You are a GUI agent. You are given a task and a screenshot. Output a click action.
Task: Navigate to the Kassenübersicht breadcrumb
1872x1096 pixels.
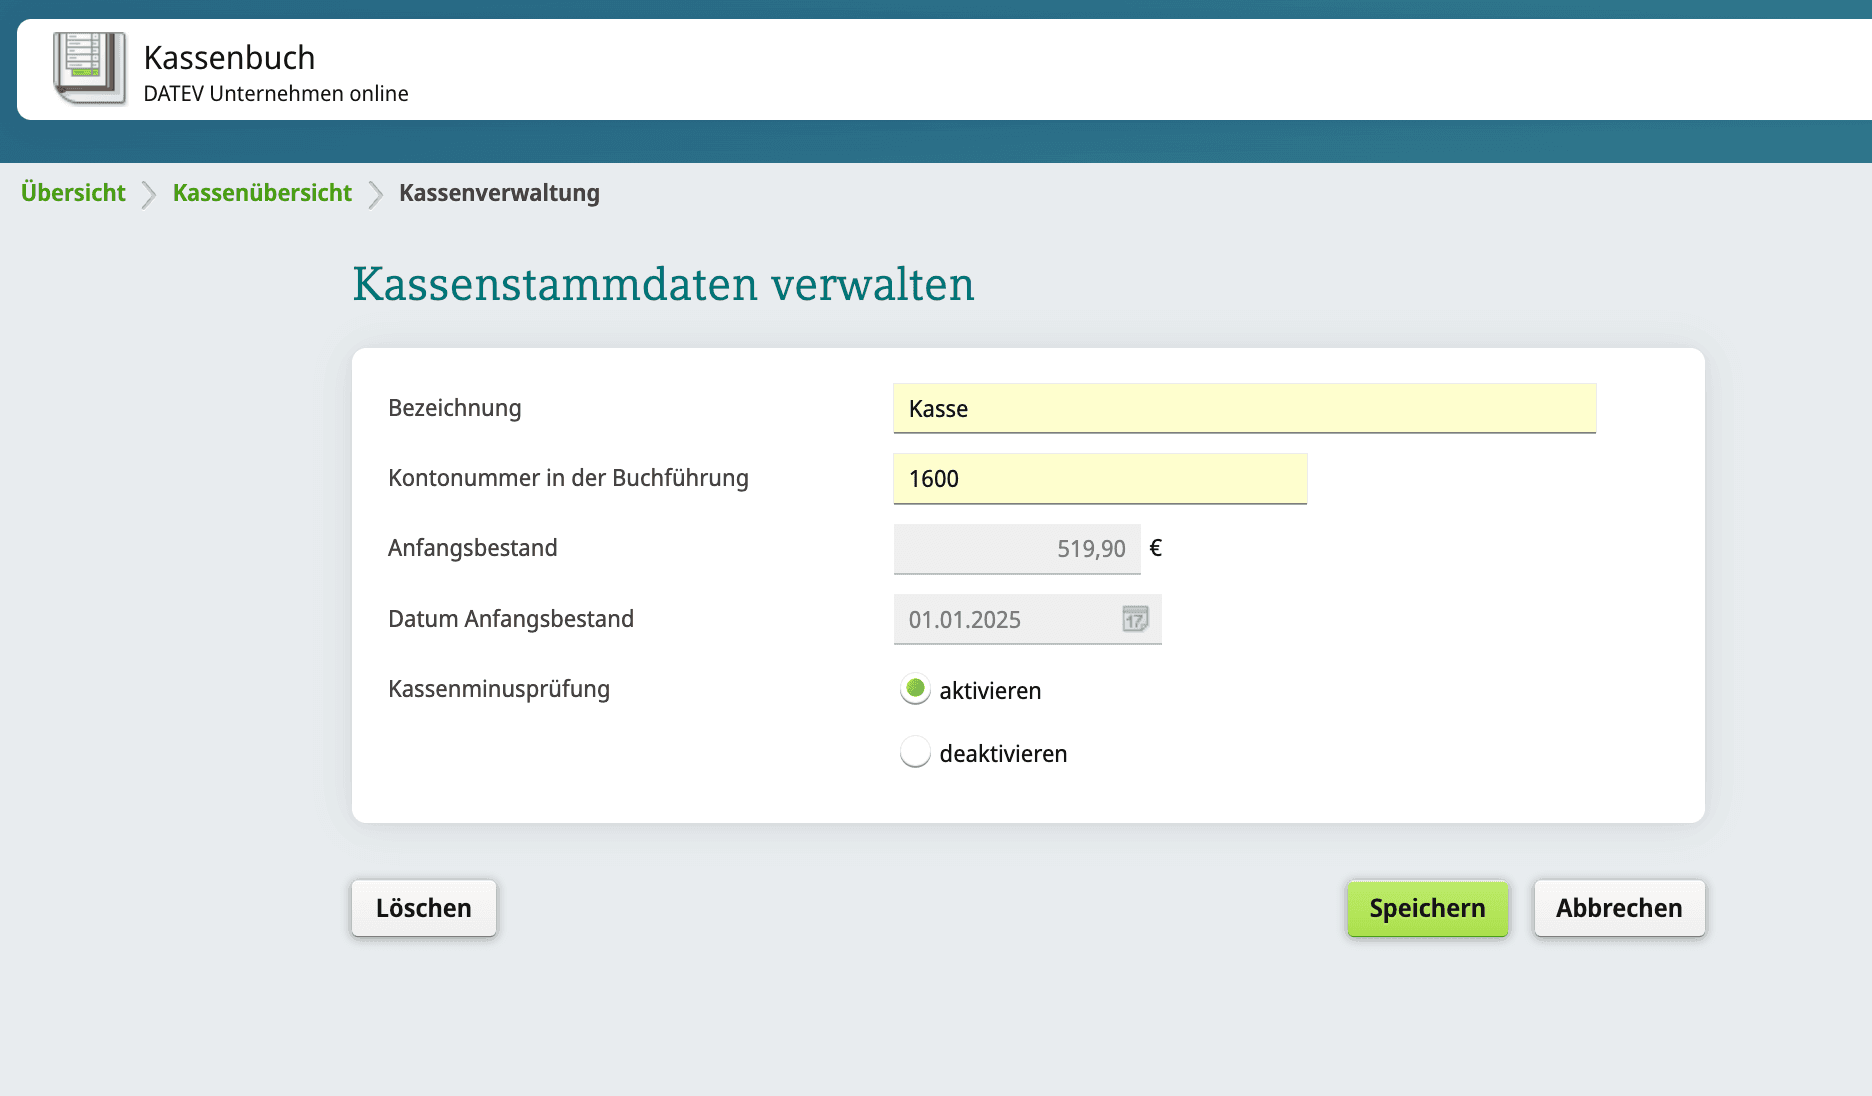262,193
